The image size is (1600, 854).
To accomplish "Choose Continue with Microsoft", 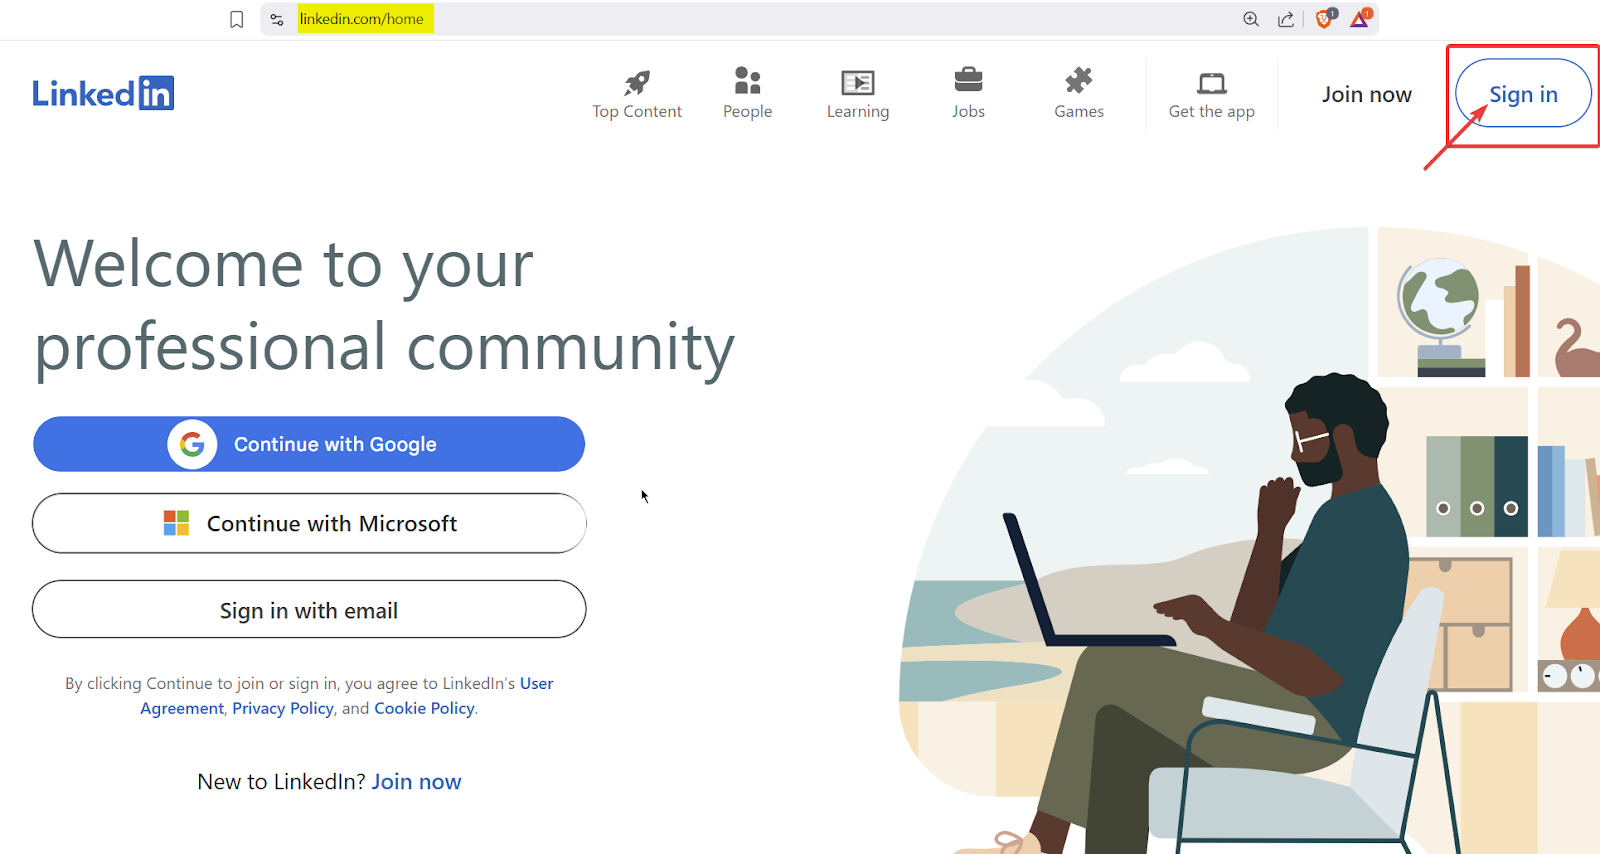I will 309,523.
